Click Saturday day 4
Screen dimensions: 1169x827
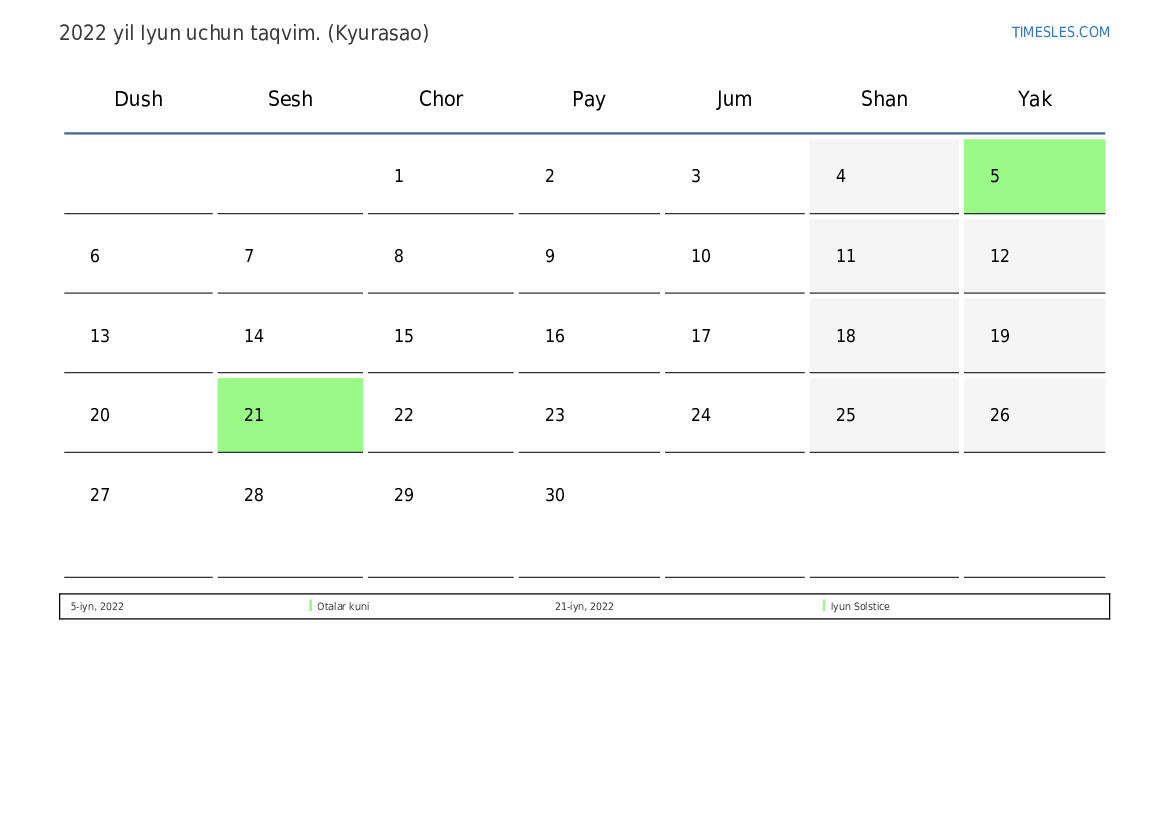pos(884,177)
